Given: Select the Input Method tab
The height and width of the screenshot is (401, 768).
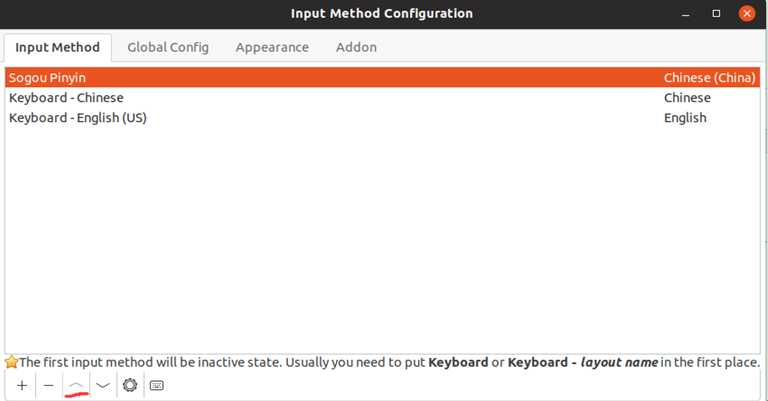Looking at the screenshot, I should click(57, 47).
